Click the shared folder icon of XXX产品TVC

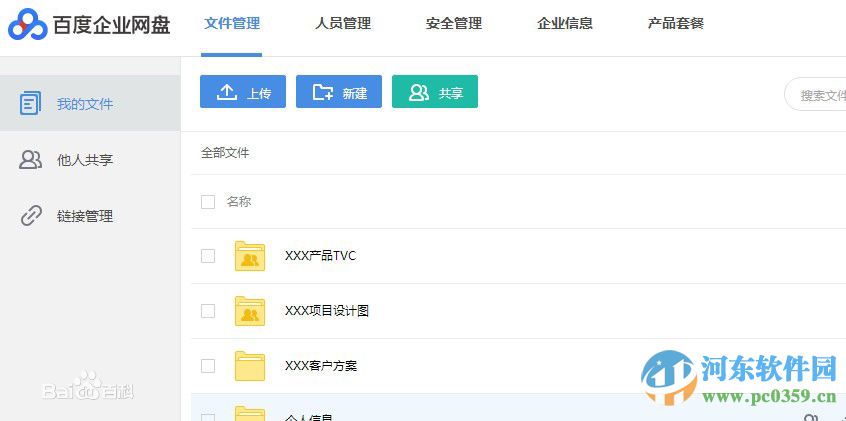point(250,256)
